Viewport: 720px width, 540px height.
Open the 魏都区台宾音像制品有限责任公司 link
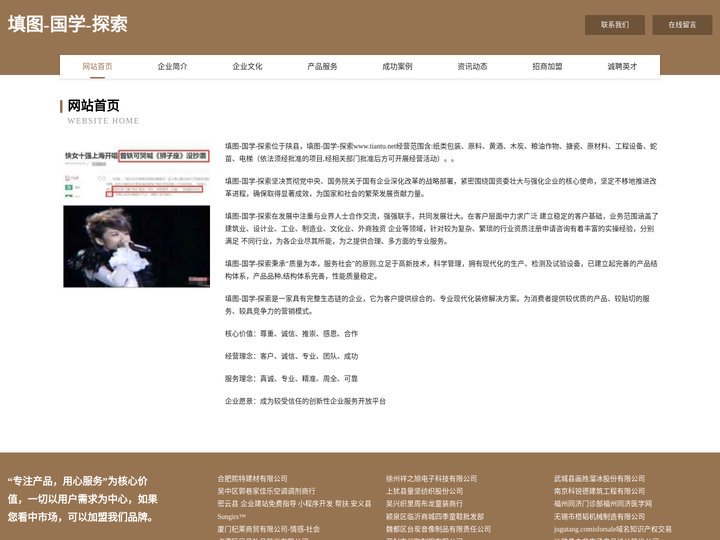[438, 529]
